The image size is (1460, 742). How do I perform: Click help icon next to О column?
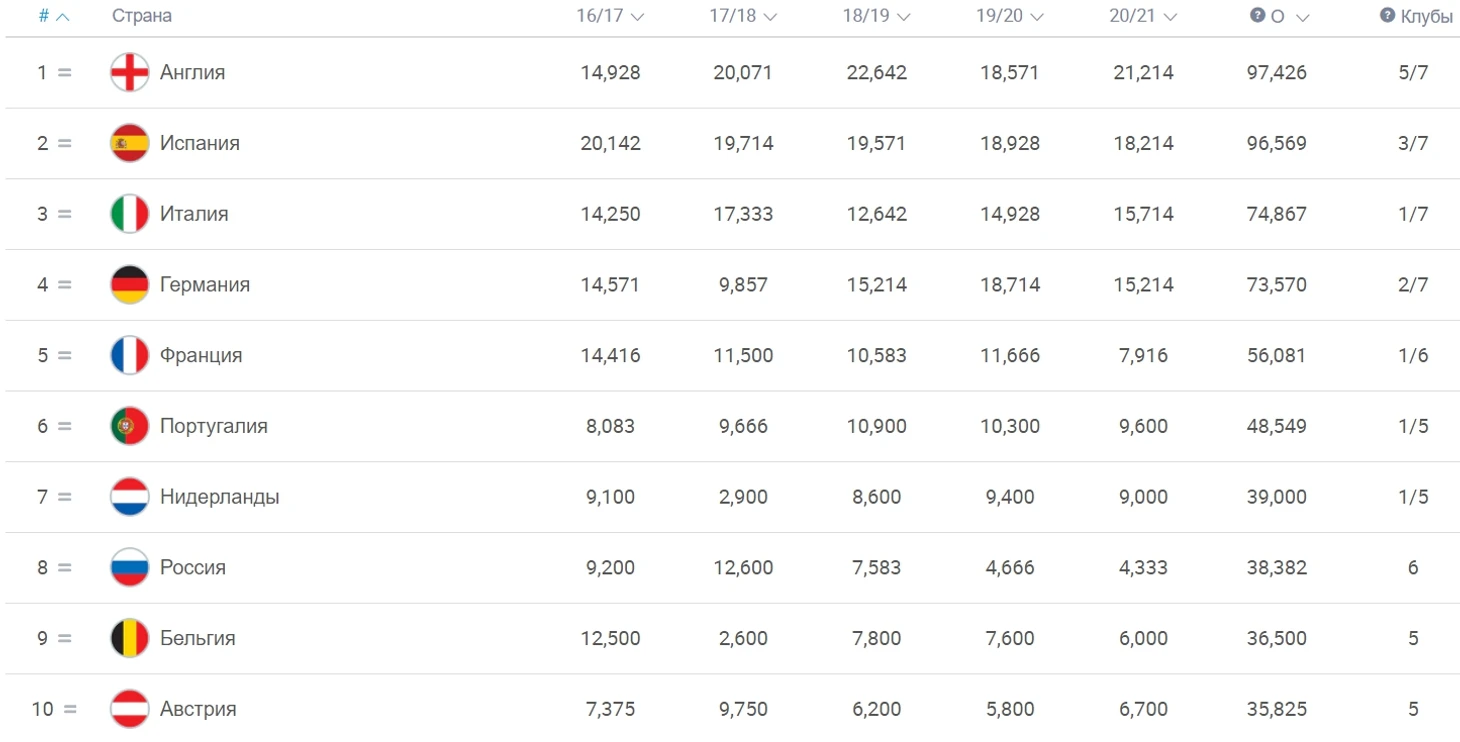(1258, 15)
